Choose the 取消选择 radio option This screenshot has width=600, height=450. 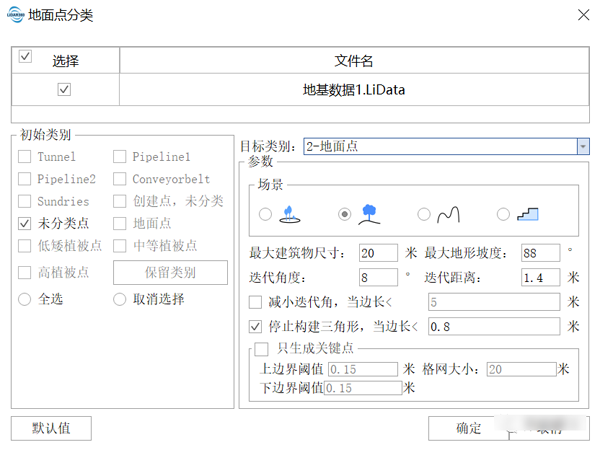pos(120,298)
